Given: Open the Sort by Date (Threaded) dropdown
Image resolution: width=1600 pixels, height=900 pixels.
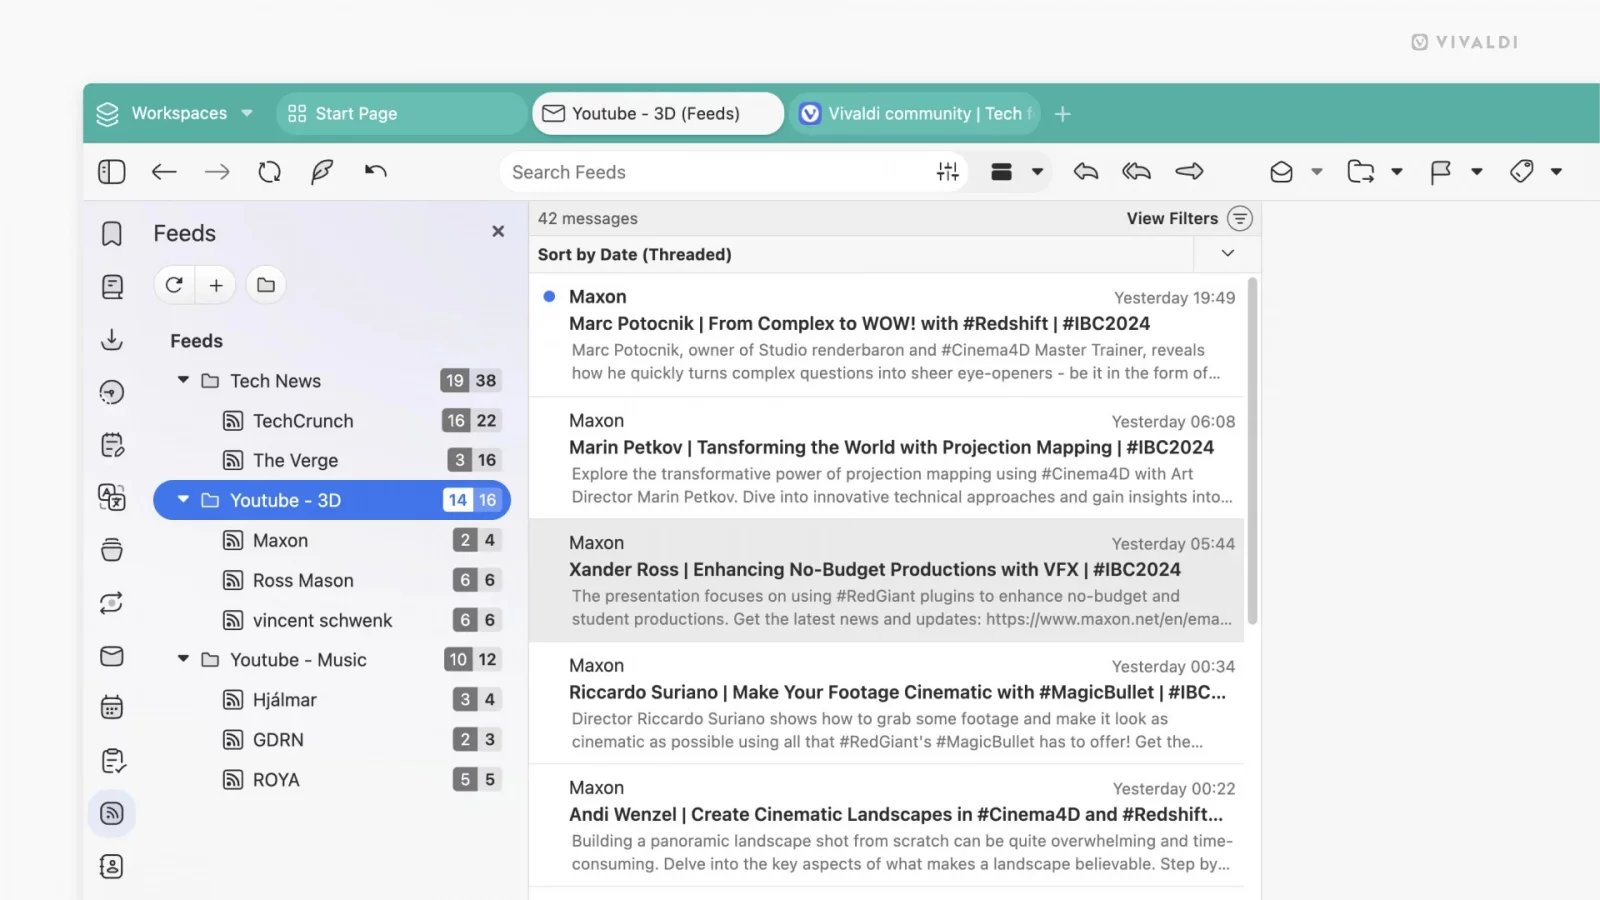Looking at the screenshot, I should tap(1227, 254).
